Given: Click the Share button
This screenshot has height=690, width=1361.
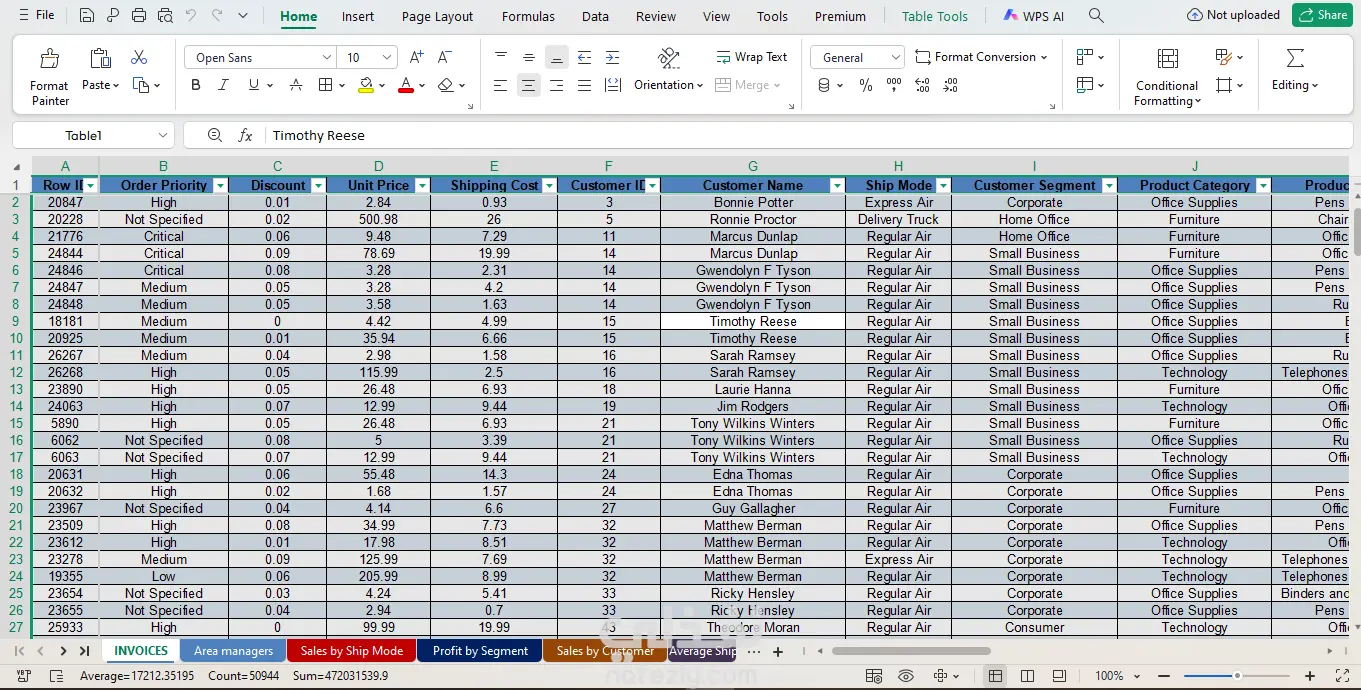Looking at the screenshot, I should pos(1321,15).
